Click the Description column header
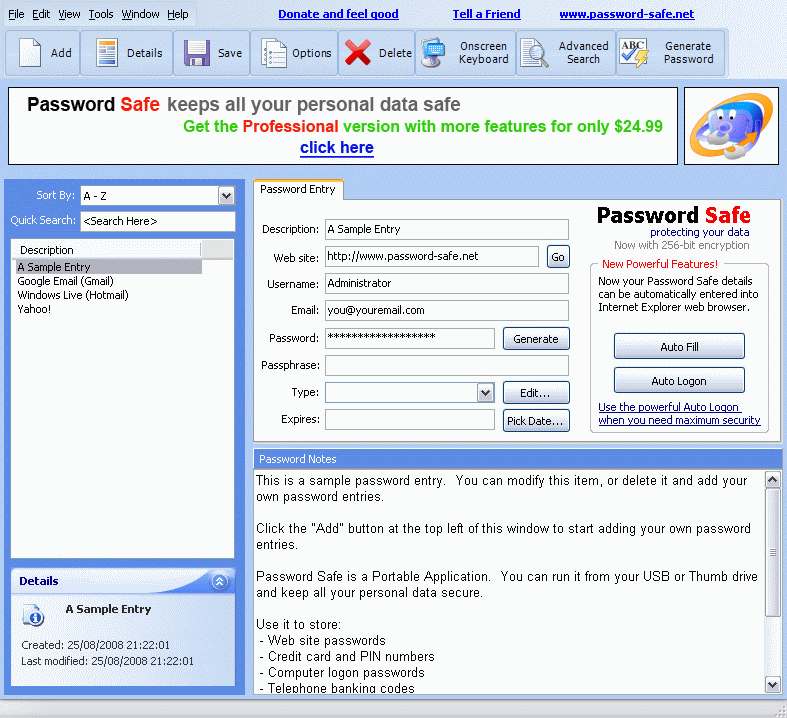787x718 pixels. point(108,250)
